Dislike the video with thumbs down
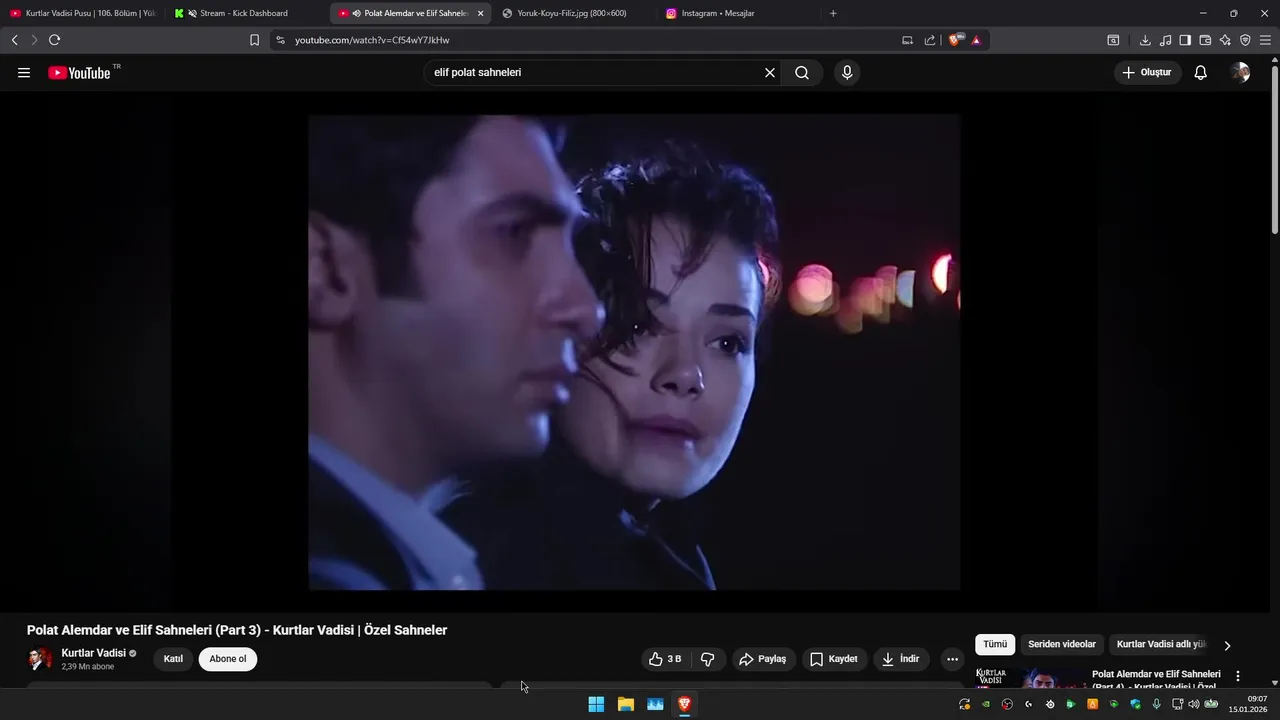 [x=708, y=659]
